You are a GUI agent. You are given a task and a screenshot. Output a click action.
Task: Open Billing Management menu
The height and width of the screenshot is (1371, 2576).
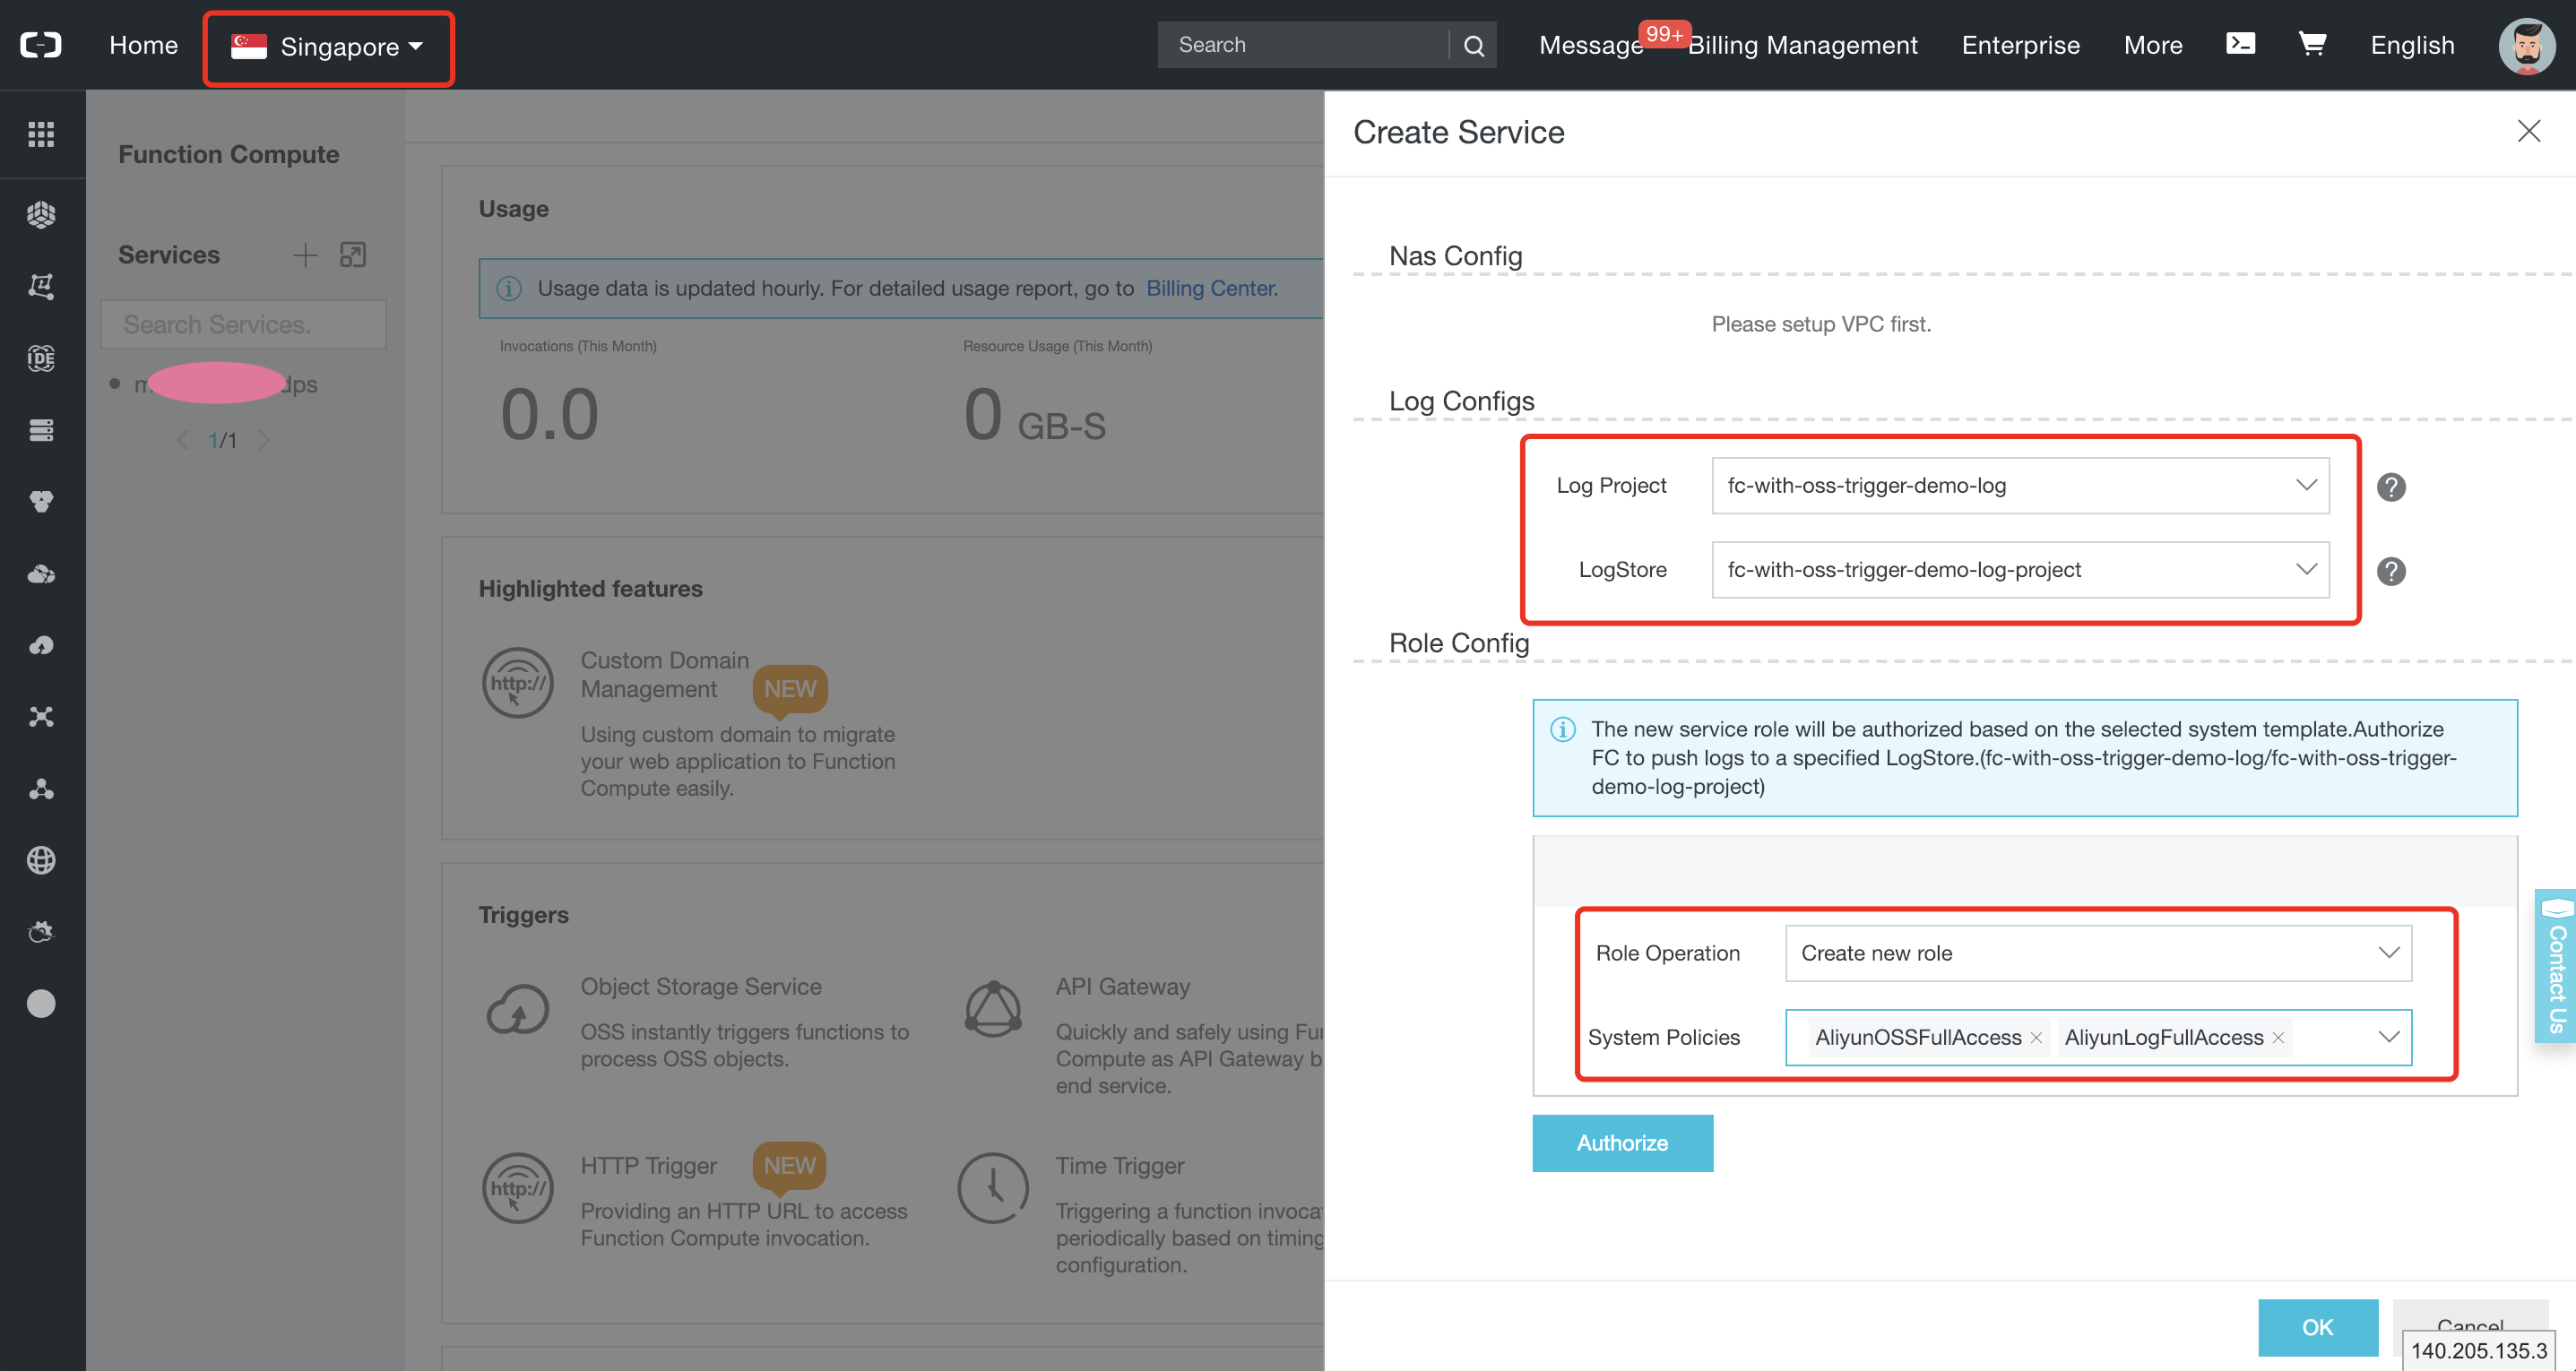(1802, 45)
